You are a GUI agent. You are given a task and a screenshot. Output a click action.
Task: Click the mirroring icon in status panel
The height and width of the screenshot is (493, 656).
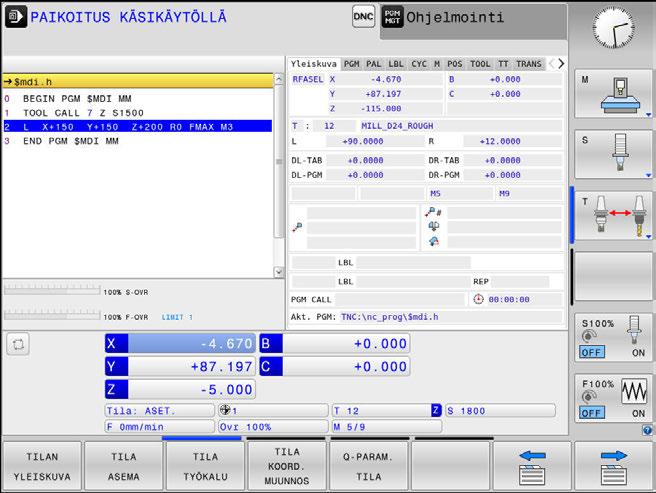point(433,226)
